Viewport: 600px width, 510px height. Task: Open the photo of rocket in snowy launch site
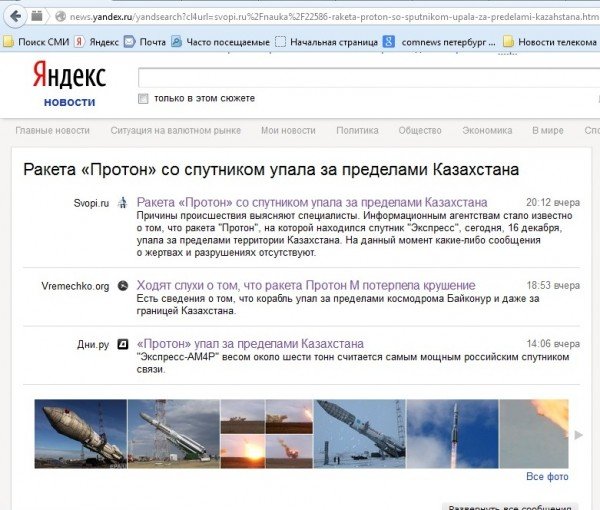pyautogui.click(x=360, y=434)
